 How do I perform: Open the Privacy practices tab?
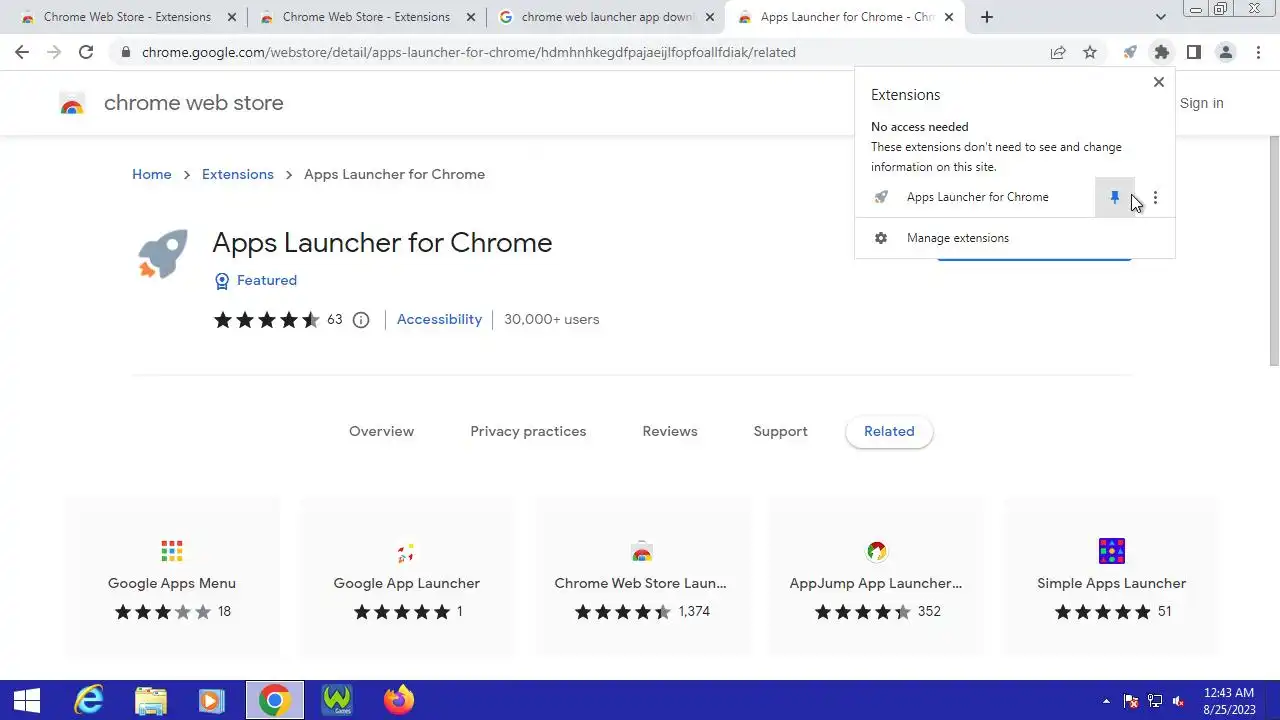(528, 431)
